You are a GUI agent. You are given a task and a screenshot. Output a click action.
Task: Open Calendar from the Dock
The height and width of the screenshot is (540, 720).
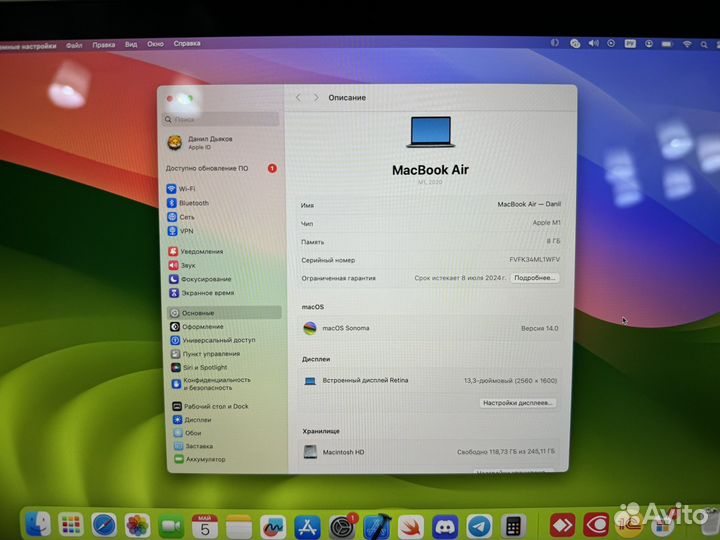(205, 526)
